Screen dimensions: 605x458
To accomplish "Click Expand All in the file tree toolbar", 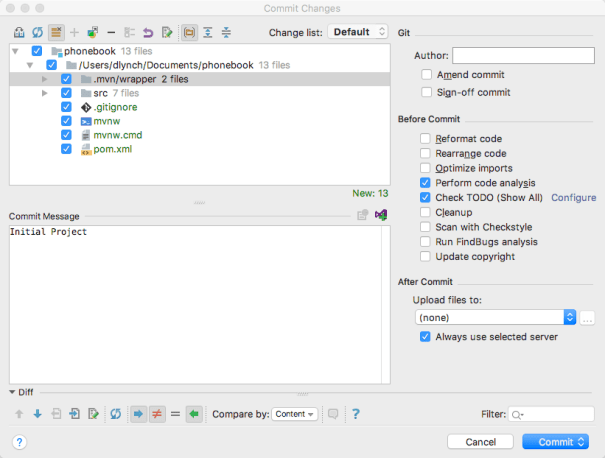I will 208,32.
